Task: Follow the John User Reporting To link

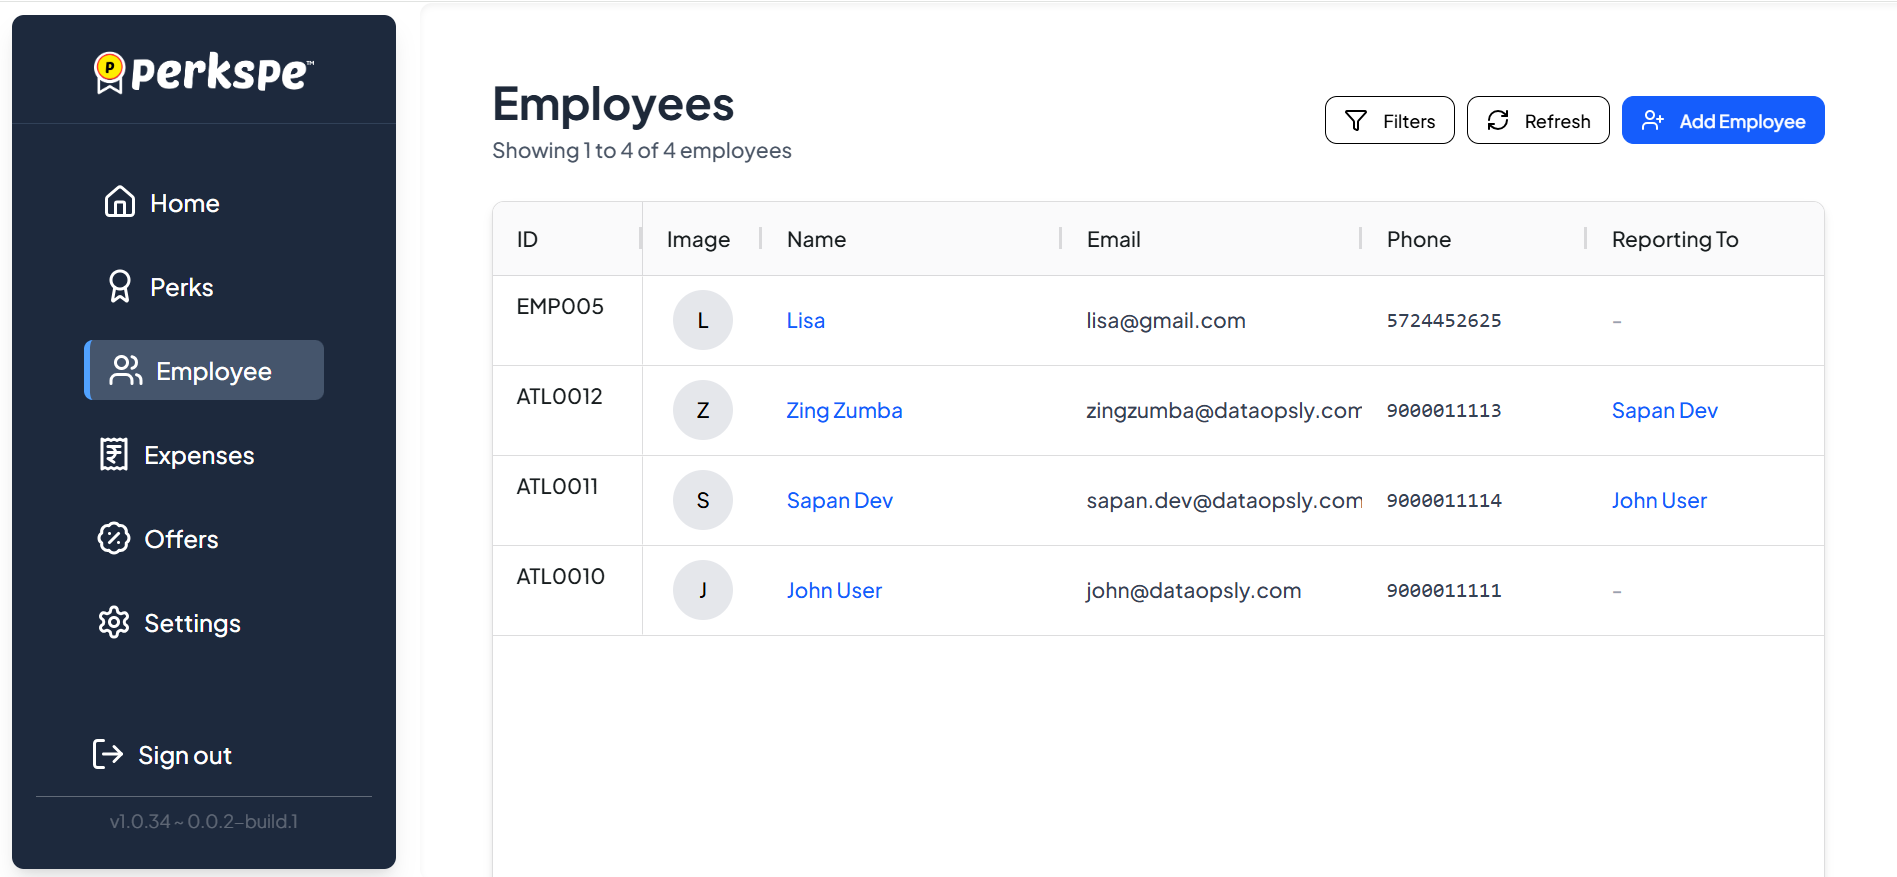Action: [x=1659, y=500]
